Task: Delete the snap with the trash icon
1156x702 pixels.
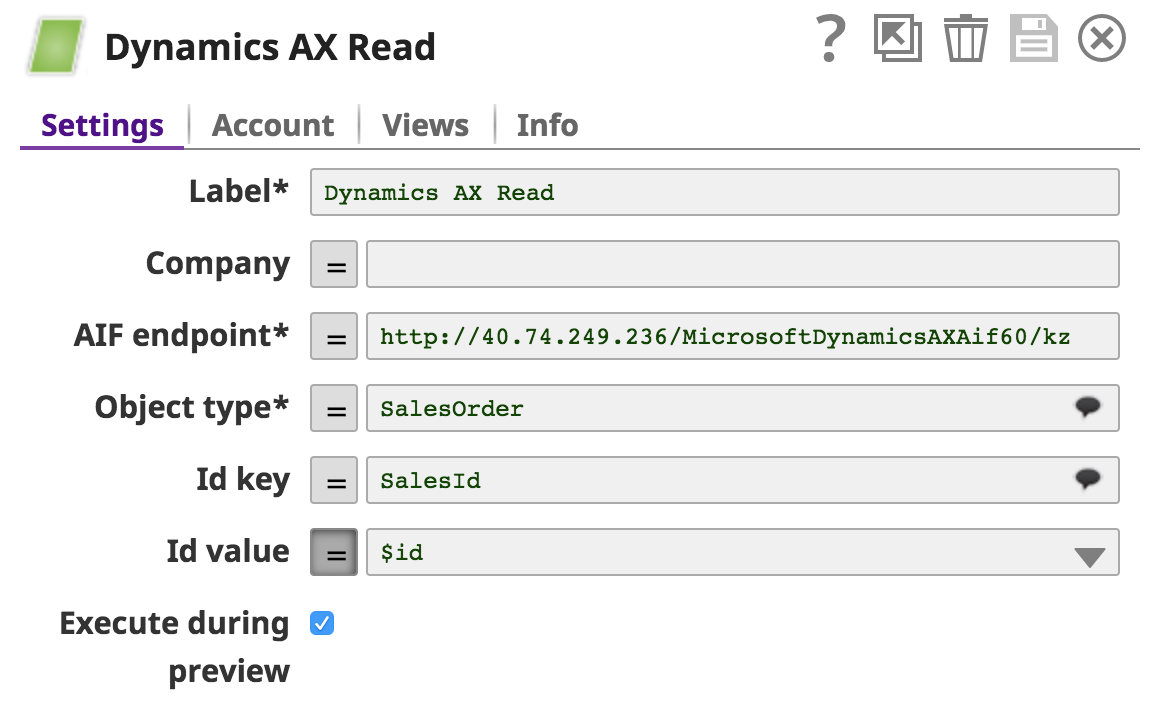Action: pos(966,38)
